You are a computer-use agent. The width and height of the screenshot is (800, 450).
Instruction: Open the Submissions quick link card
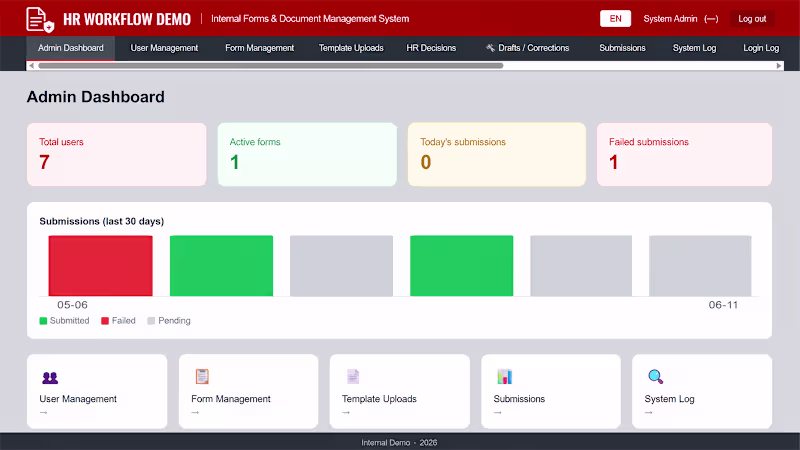click(x=551, y=391)
